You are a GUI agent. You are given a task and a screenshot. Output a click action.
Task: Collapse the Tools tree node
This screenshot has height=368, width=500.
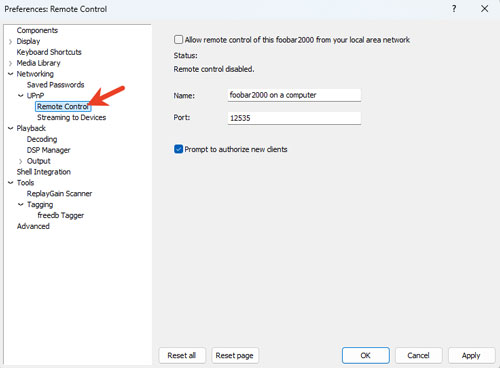[x=10, y=183]
